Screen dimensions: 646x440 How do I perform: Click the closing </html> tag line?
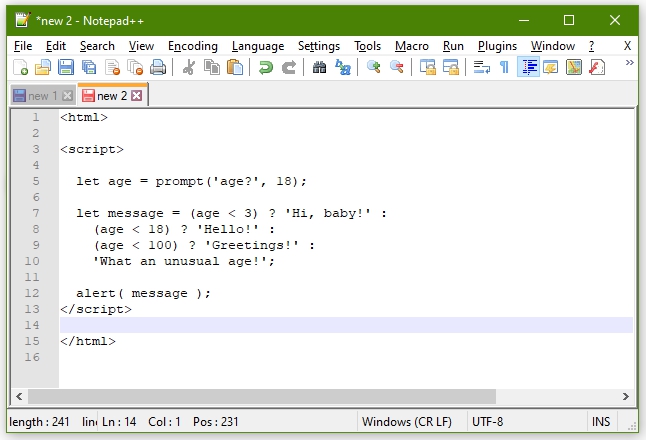(x=88, y=341)
